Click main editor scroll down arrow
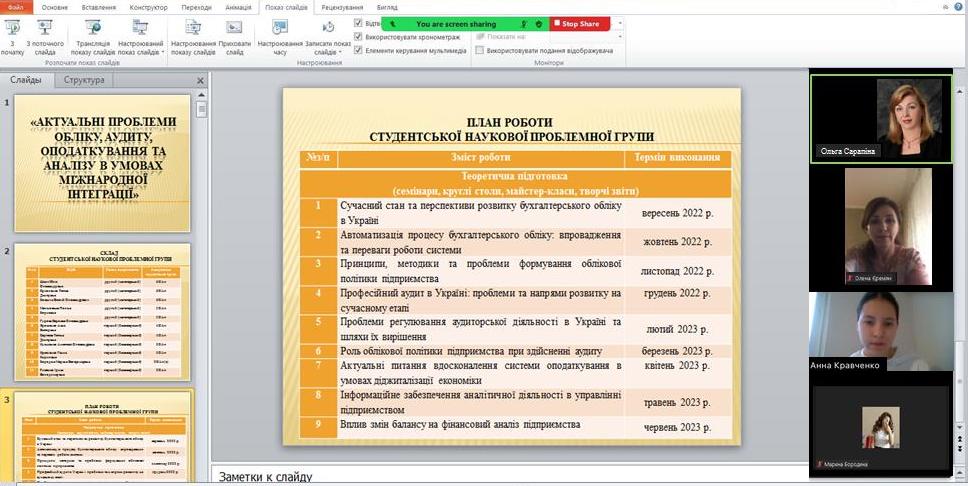The image size is (968, 486). click(x=959, y=427)
